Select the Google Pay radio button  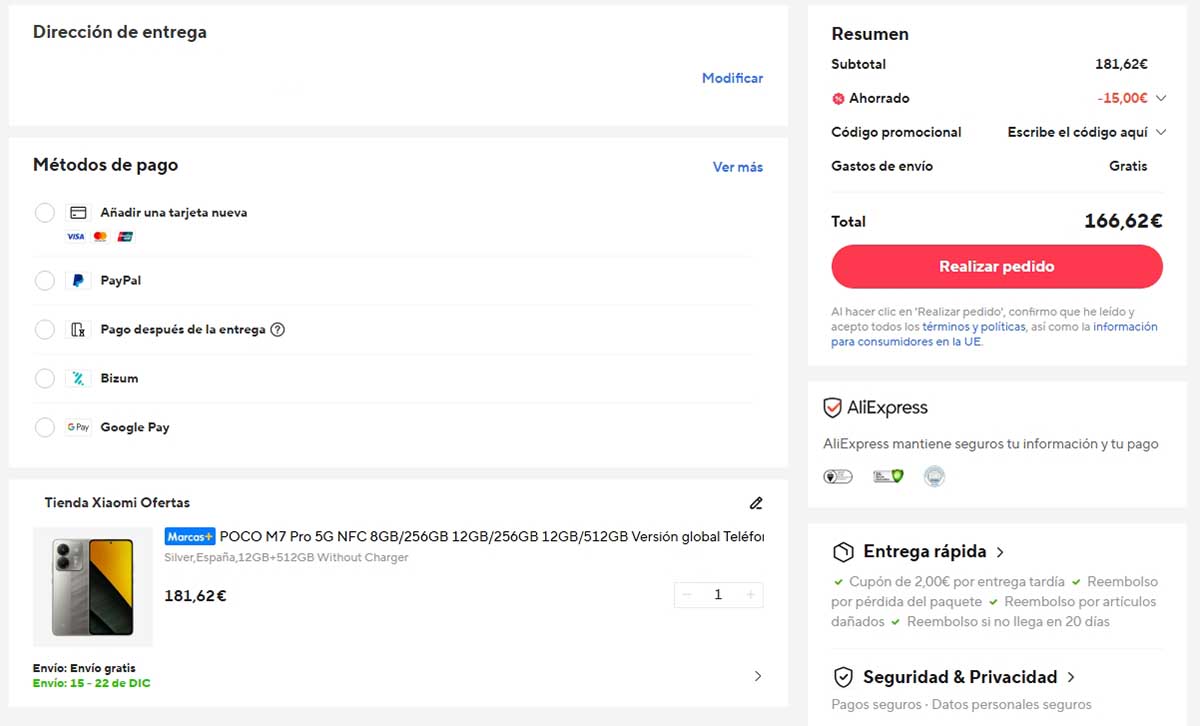(x=44, y=427)
